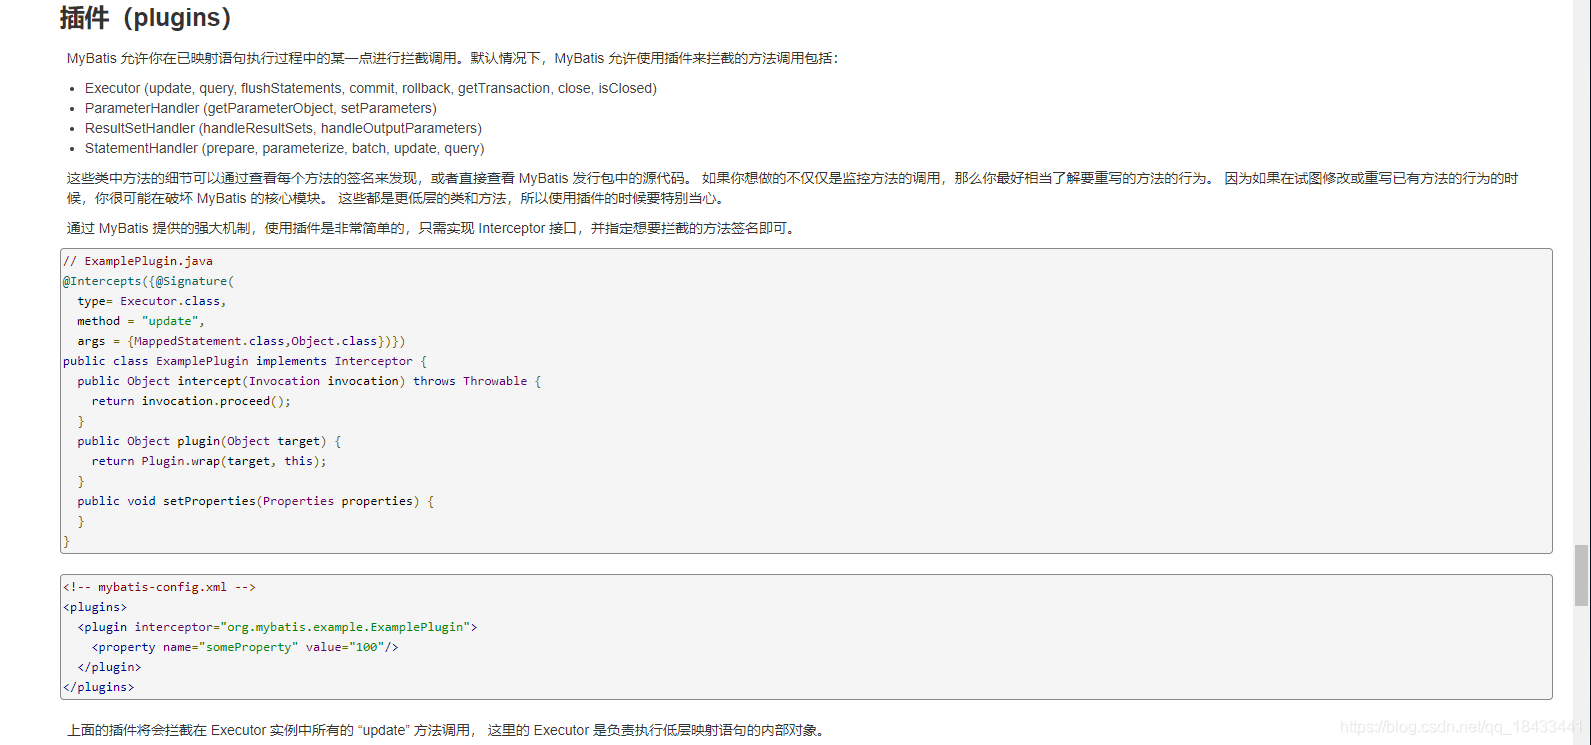Click the args = {MappedStatement.class line

[240, 341]
